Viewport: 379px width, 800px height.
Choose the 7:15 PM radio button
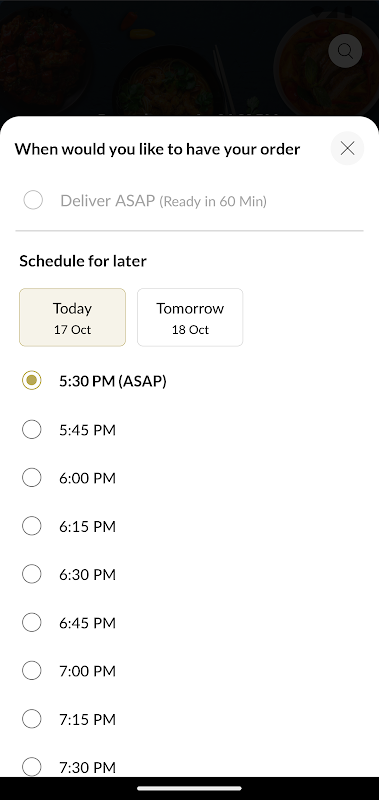point(32,719)
